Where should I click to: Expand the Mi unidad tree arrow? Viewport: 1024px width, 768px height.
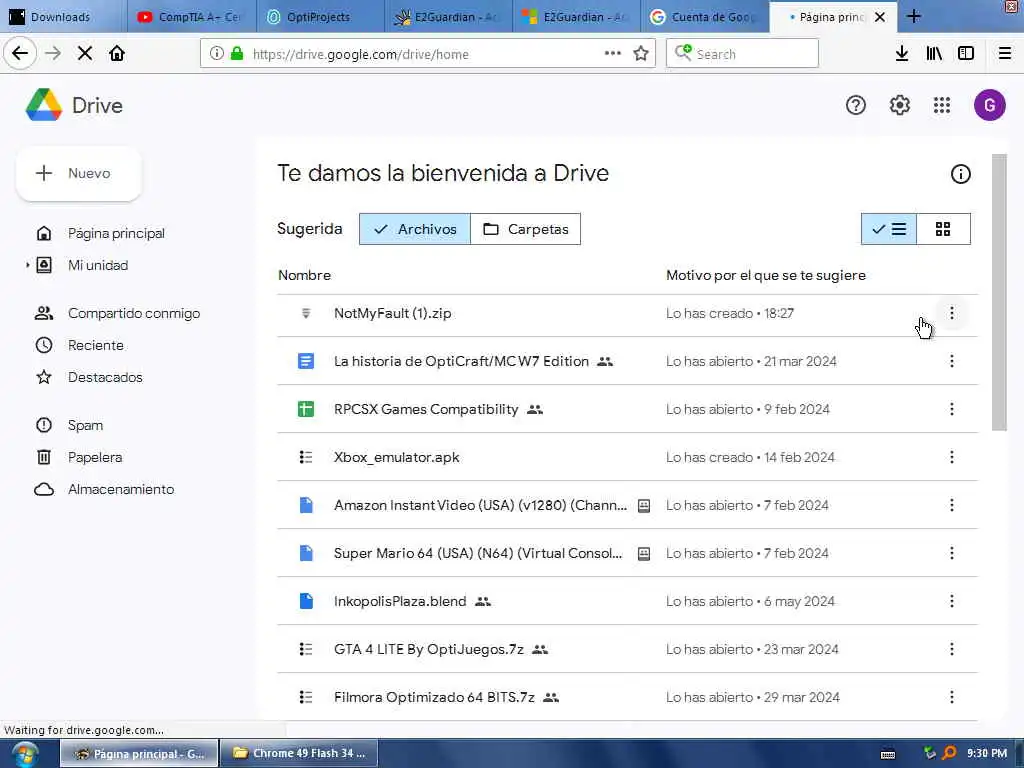pyautogui.click(x=27, y=265)
